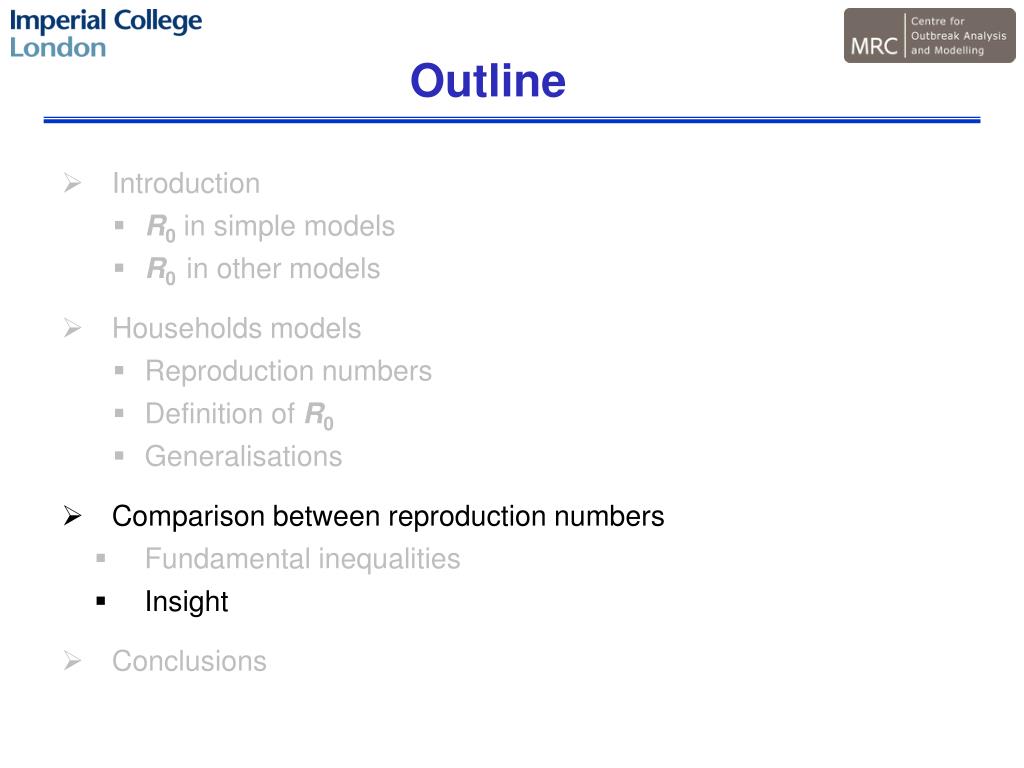Click the Generalisations sub-item

point(244,456)
